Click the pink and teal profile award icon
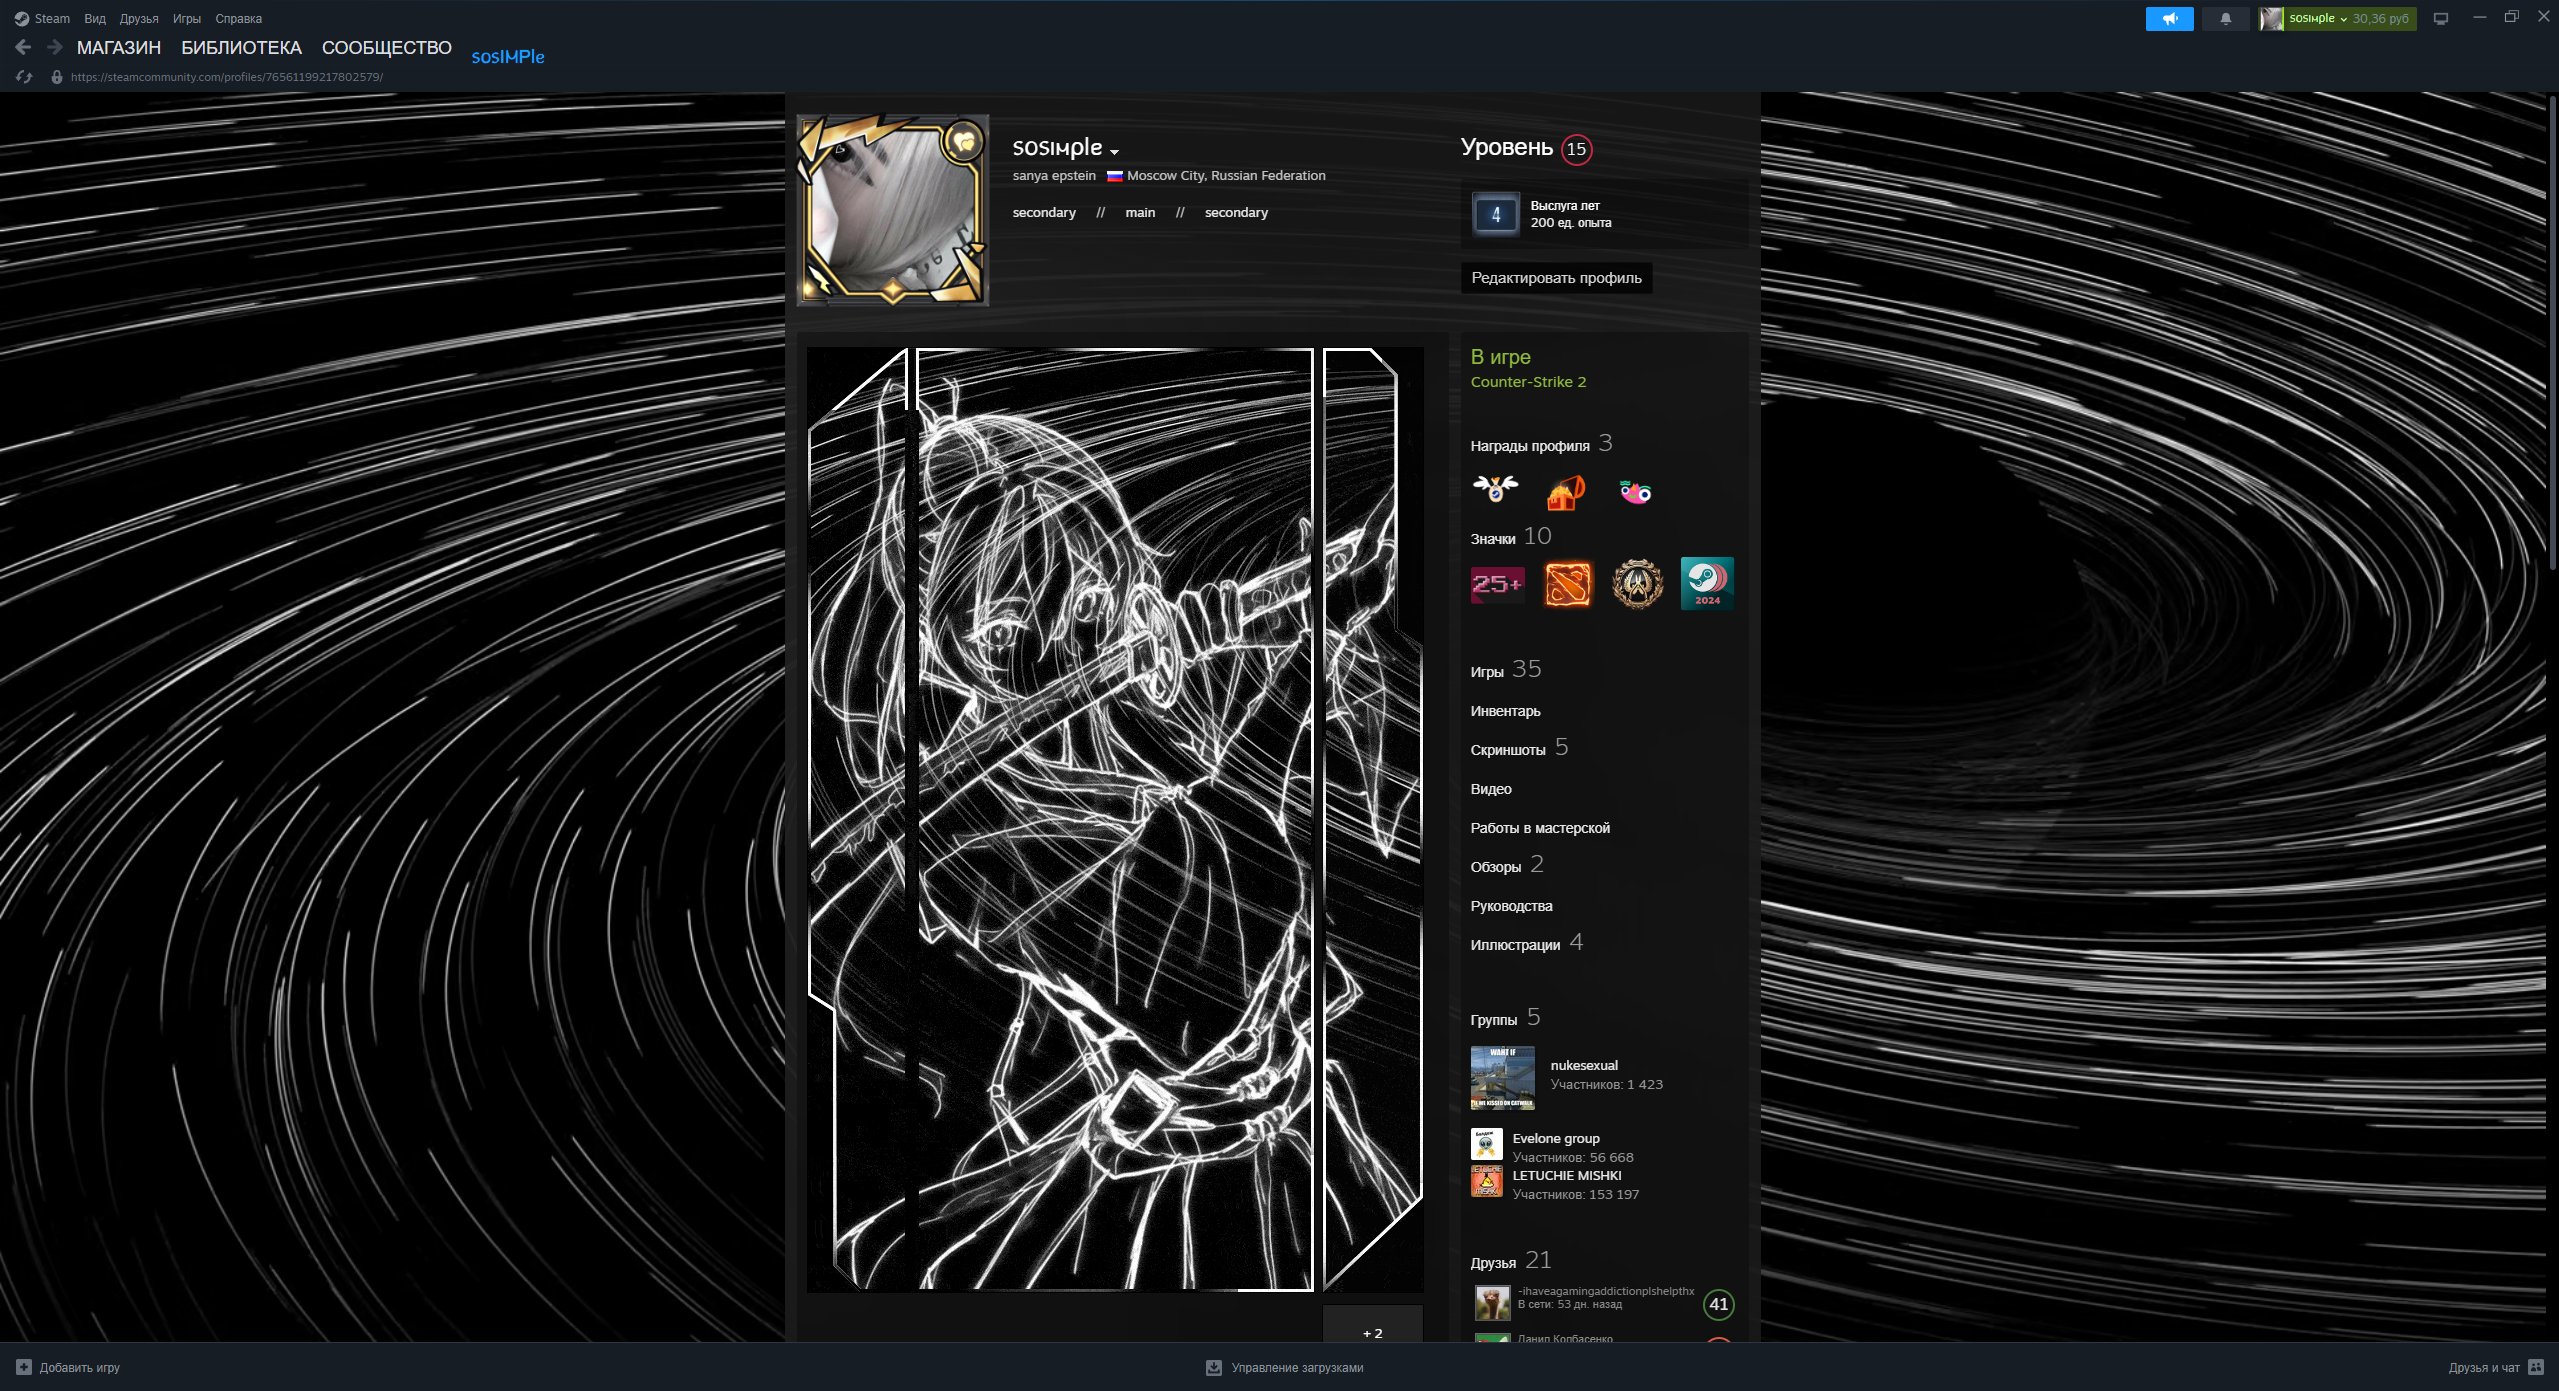This screenshot has height=1391, width=2559. coord(1635,491)
